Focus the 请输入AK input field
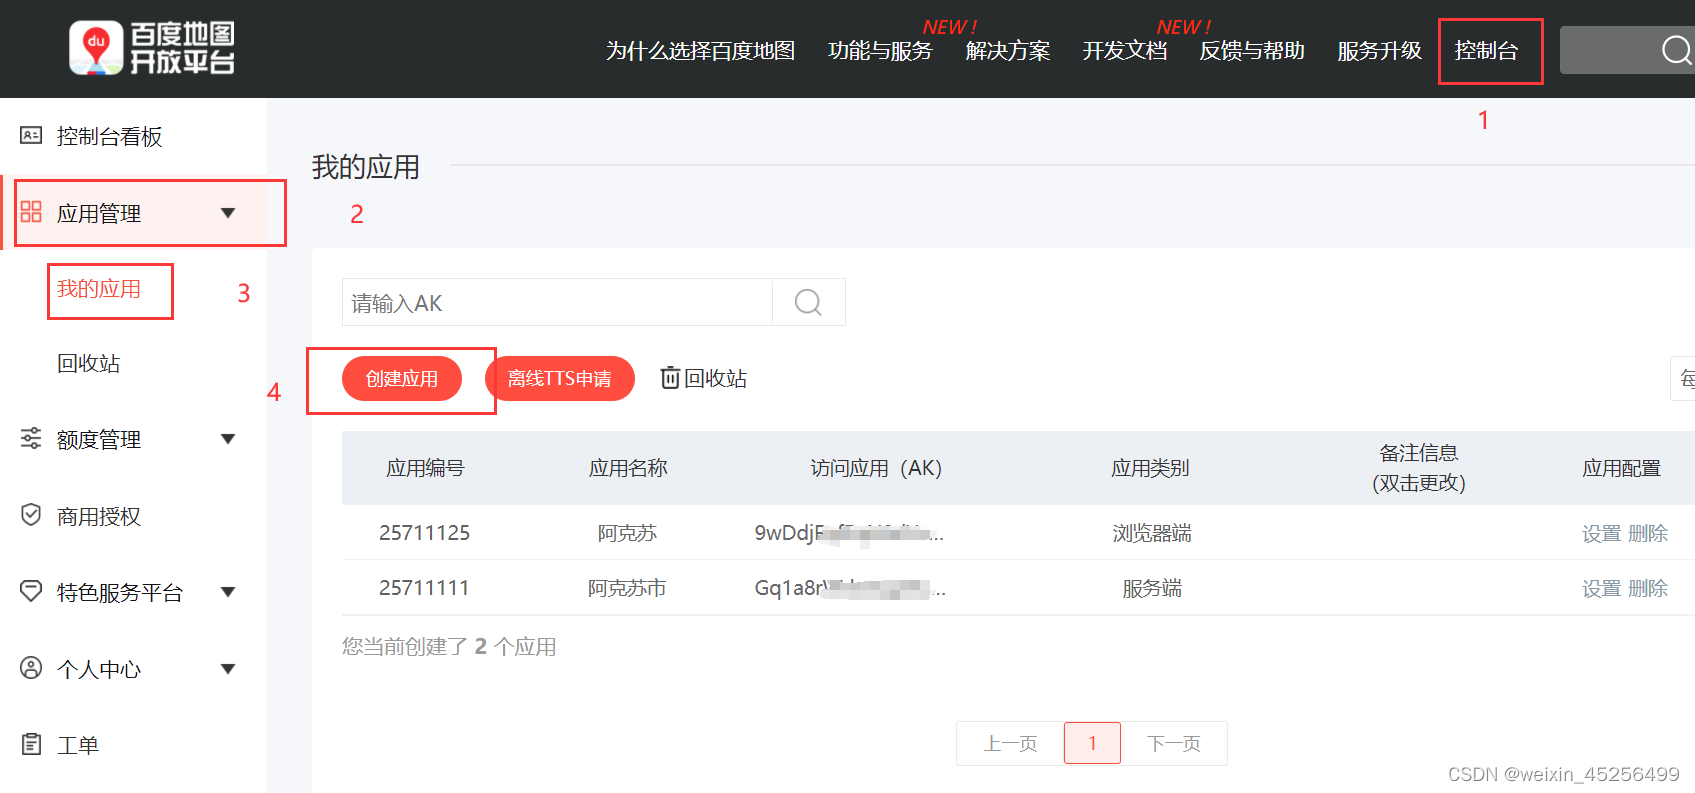Screen dimensions: 1695x793 [557, 302]
